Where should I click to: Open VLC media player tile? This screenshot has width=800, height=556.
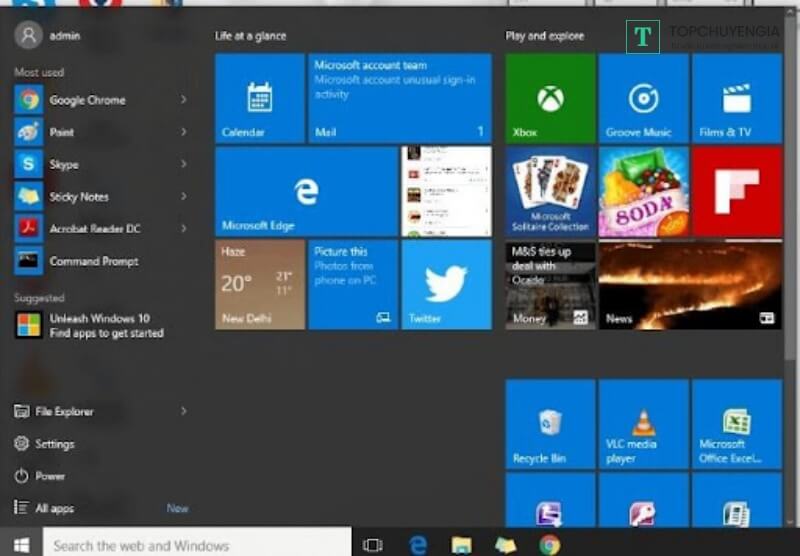pyautogui.click(x=643, y=424)
